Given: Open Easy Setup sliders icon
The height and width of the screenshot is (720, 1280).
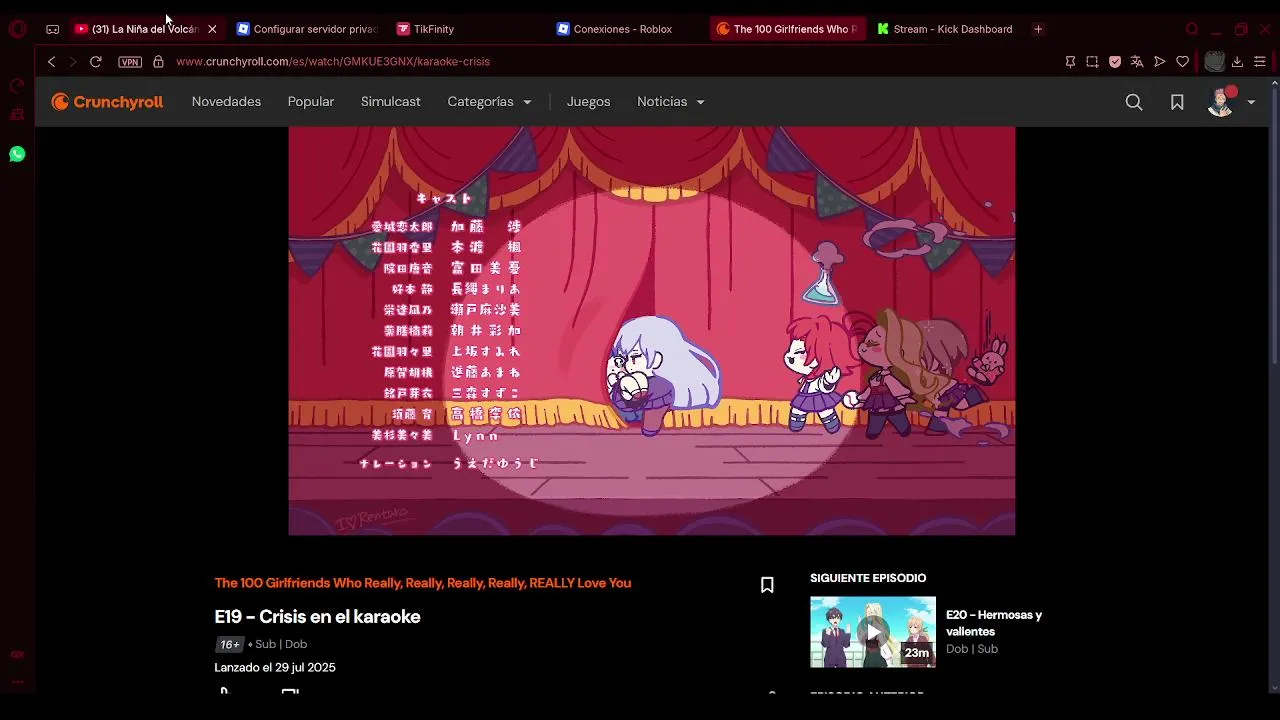Looking at the screenshot, I should 1260,62.
